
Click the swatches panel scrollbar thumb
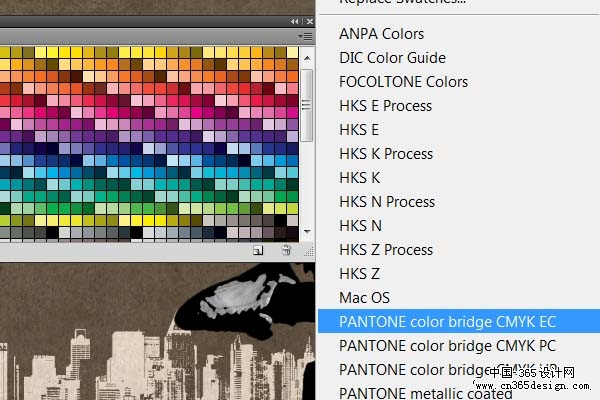coord(307,105)
